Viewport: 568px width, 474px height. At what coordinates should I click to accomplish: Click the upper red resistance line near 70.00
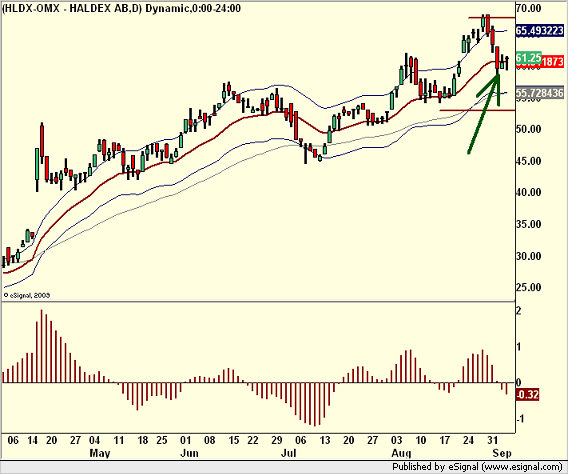point(492,18)
